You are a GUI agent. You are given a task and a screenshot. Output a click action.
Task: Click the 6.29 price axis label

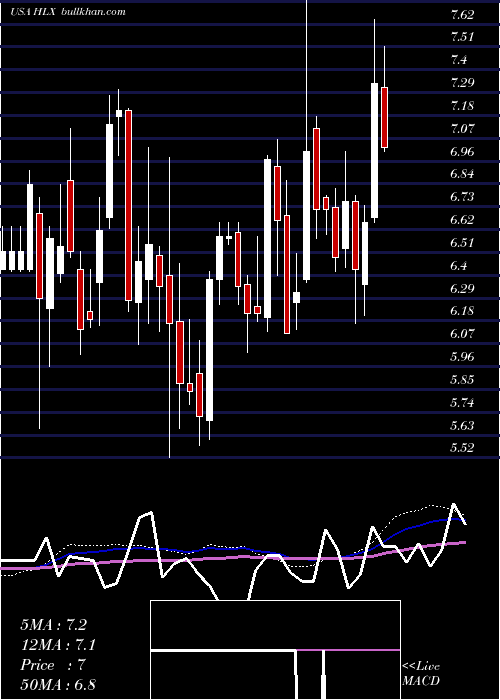pos(462,288)
